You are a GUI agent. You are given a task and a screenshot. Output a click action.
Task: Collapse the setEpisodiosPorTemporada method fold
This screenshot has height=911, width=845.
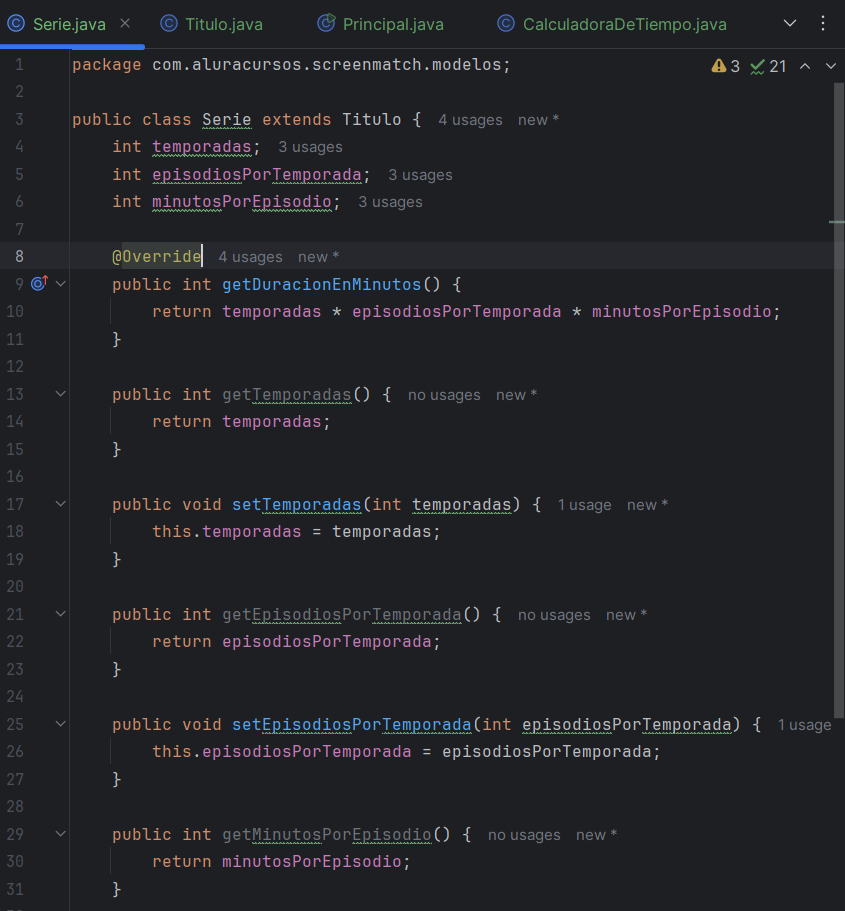tap(60, 724)
